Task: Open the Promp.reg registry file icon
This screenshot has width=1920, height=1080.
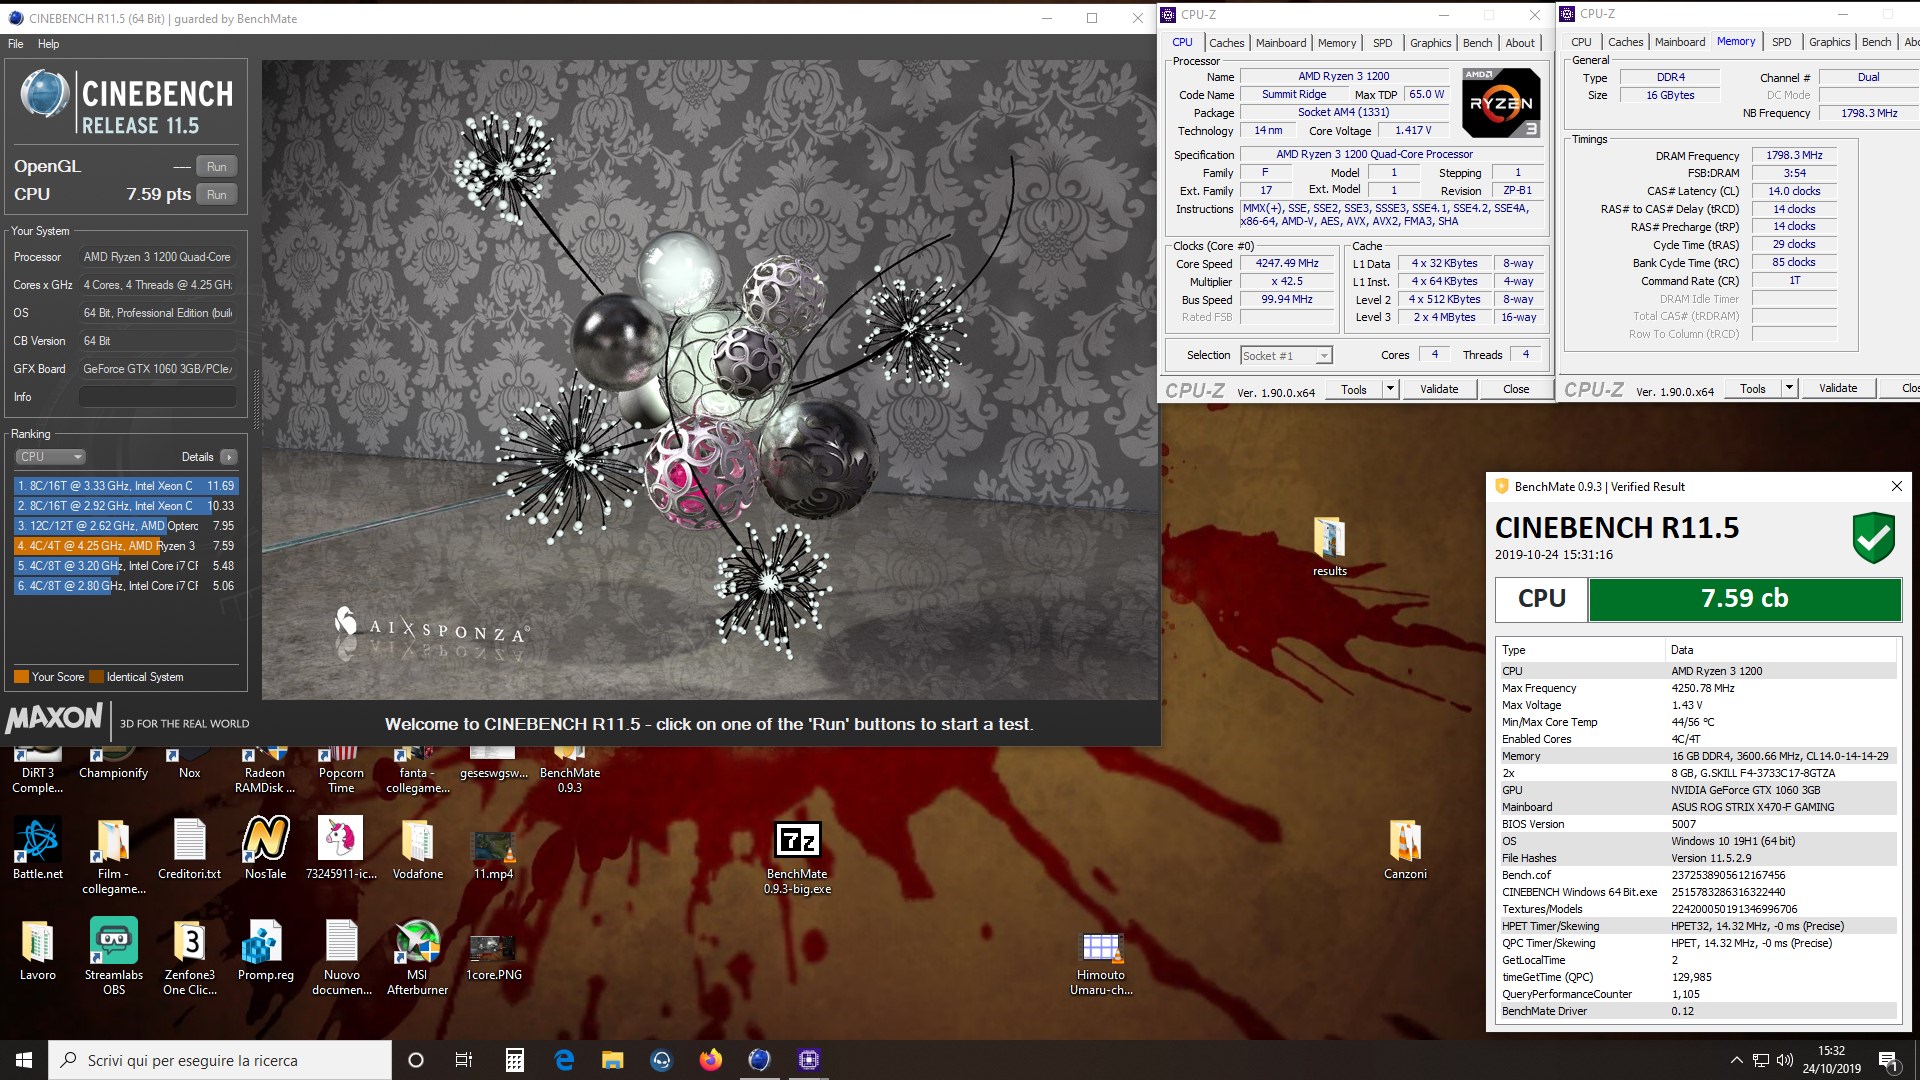Action: (265, 950)
